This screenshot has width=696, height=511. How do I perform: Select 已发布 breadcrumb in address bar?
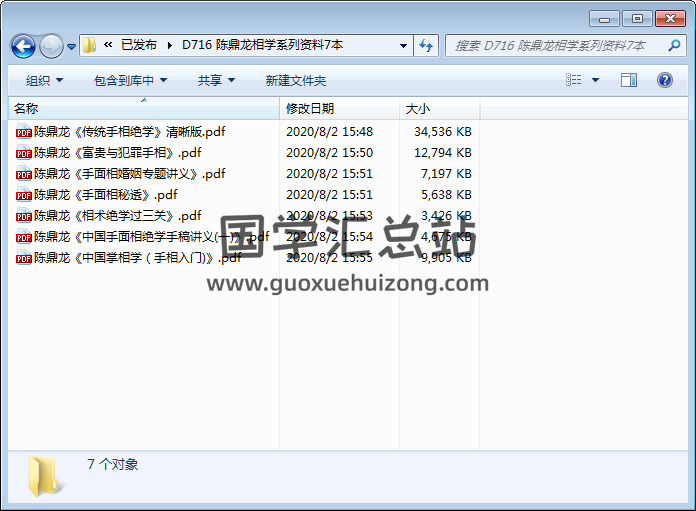[139, 45]
